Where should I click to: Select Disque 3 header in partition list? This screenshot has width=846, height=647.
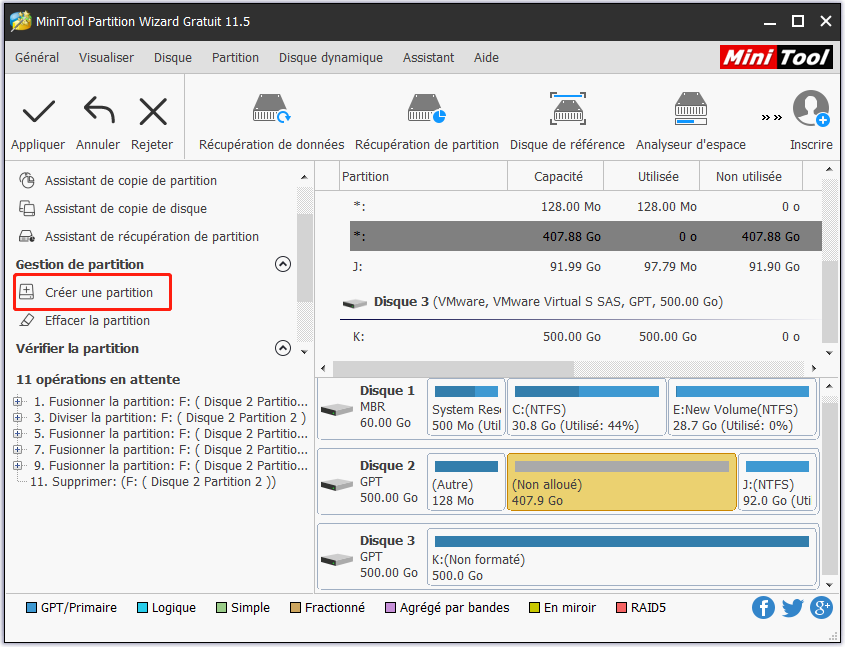point(549,302)
